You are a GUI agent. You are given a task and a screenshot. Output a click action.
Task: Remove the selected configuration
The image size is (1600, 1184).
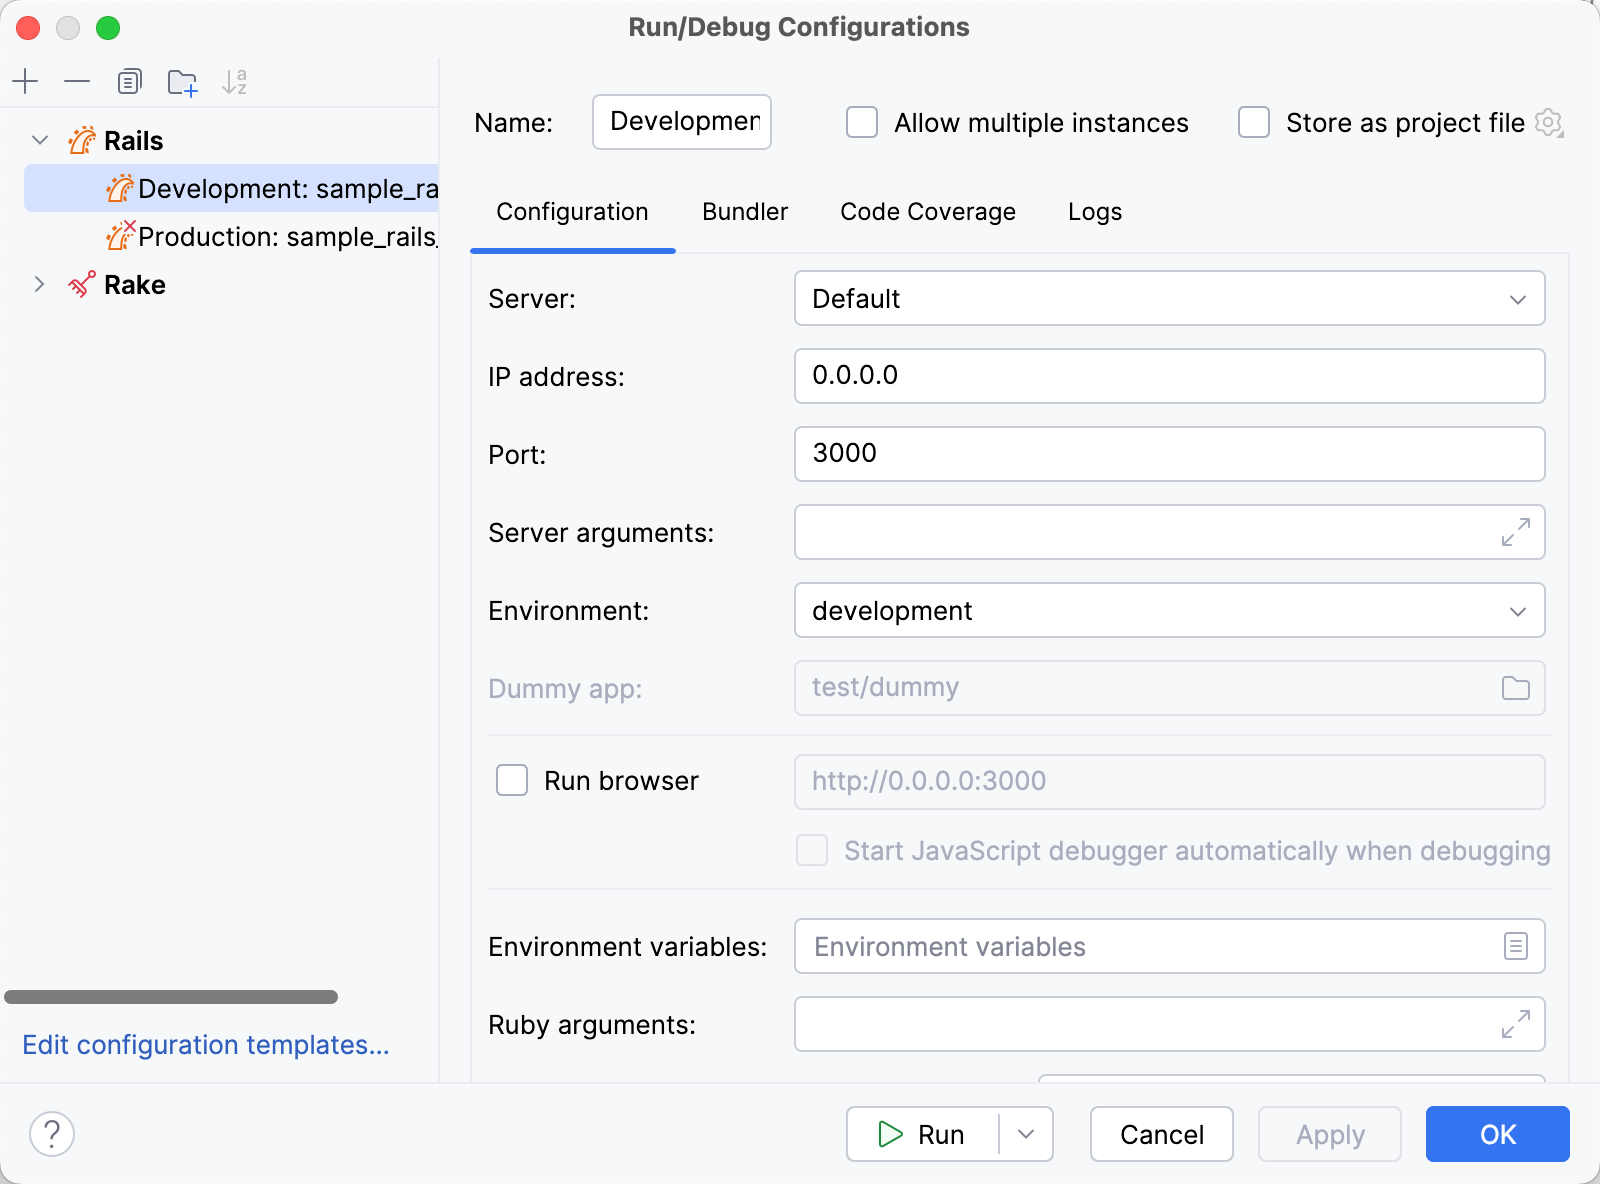(x=77, y=81)
